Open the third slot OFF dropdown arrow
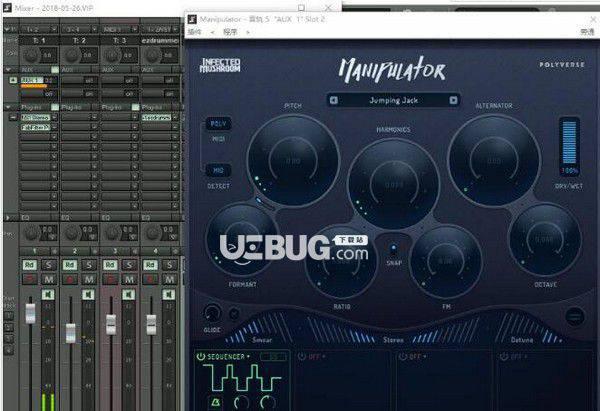 point(425,357)
